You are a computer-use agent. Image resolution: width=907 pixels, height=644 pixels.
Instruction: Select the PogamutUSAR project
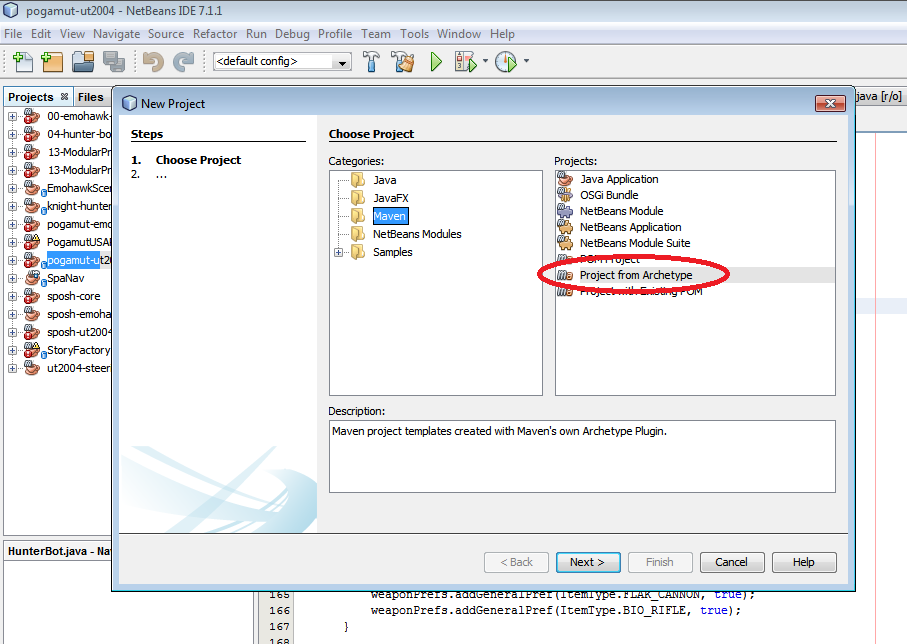point(79,242)
